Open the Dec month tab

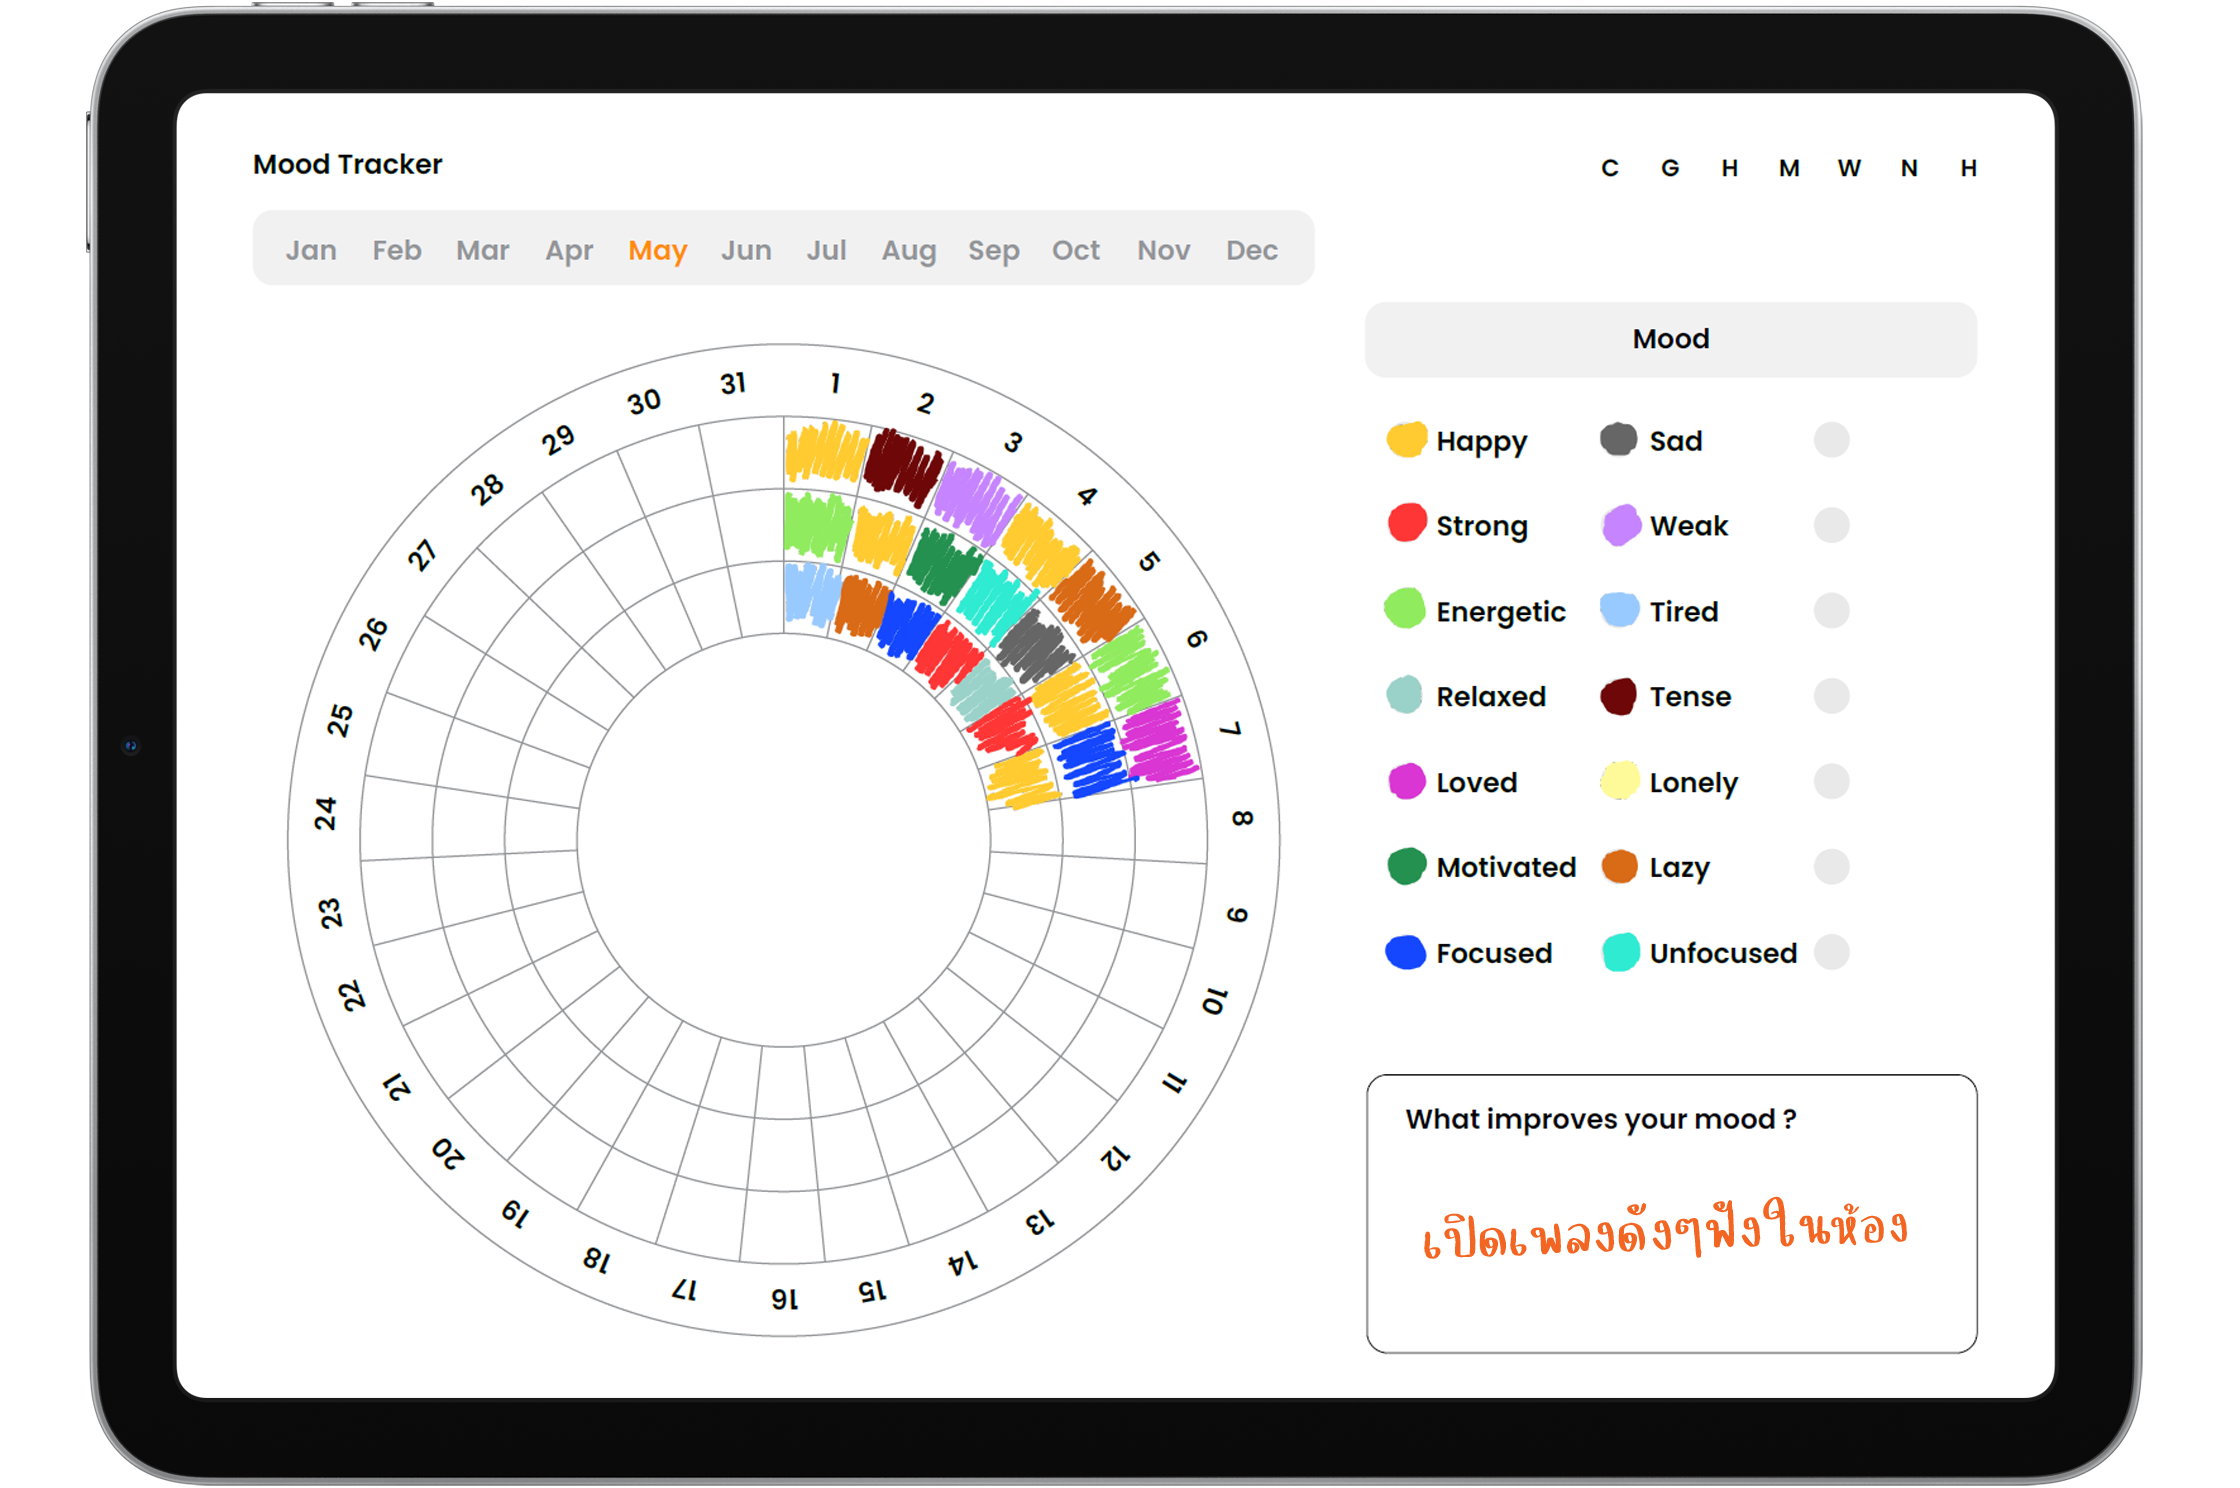1251,250
